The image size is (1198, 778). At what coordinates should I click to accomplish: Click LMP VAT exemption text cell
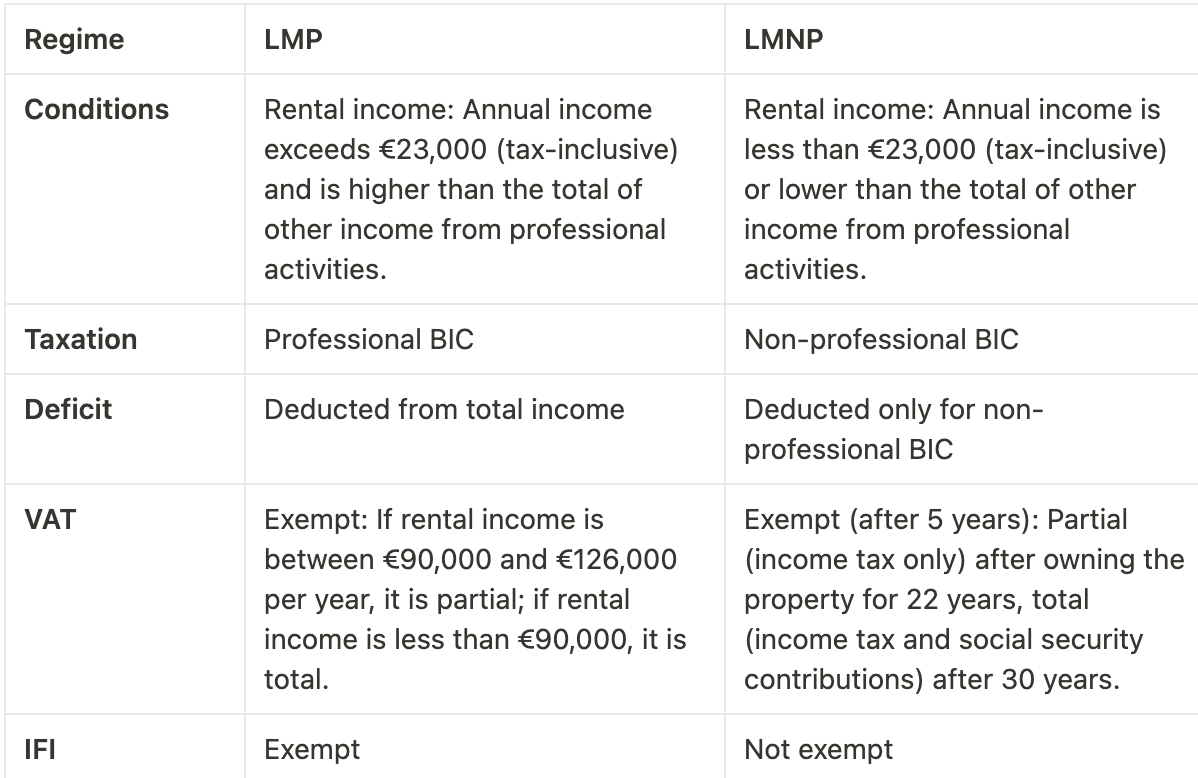pos(484,599)
